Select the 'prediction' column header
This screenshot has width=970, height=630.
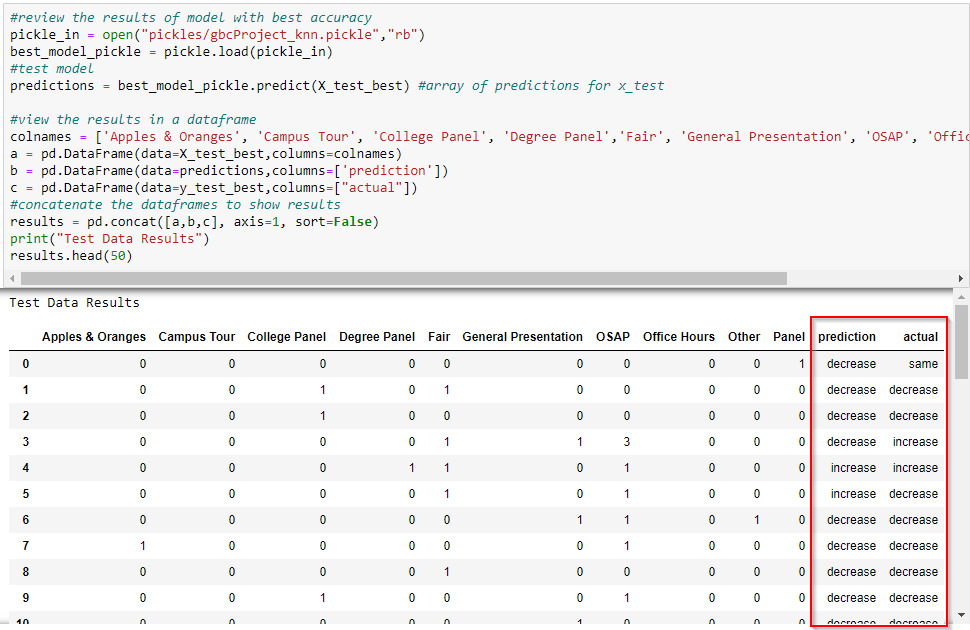pos(846,337)
